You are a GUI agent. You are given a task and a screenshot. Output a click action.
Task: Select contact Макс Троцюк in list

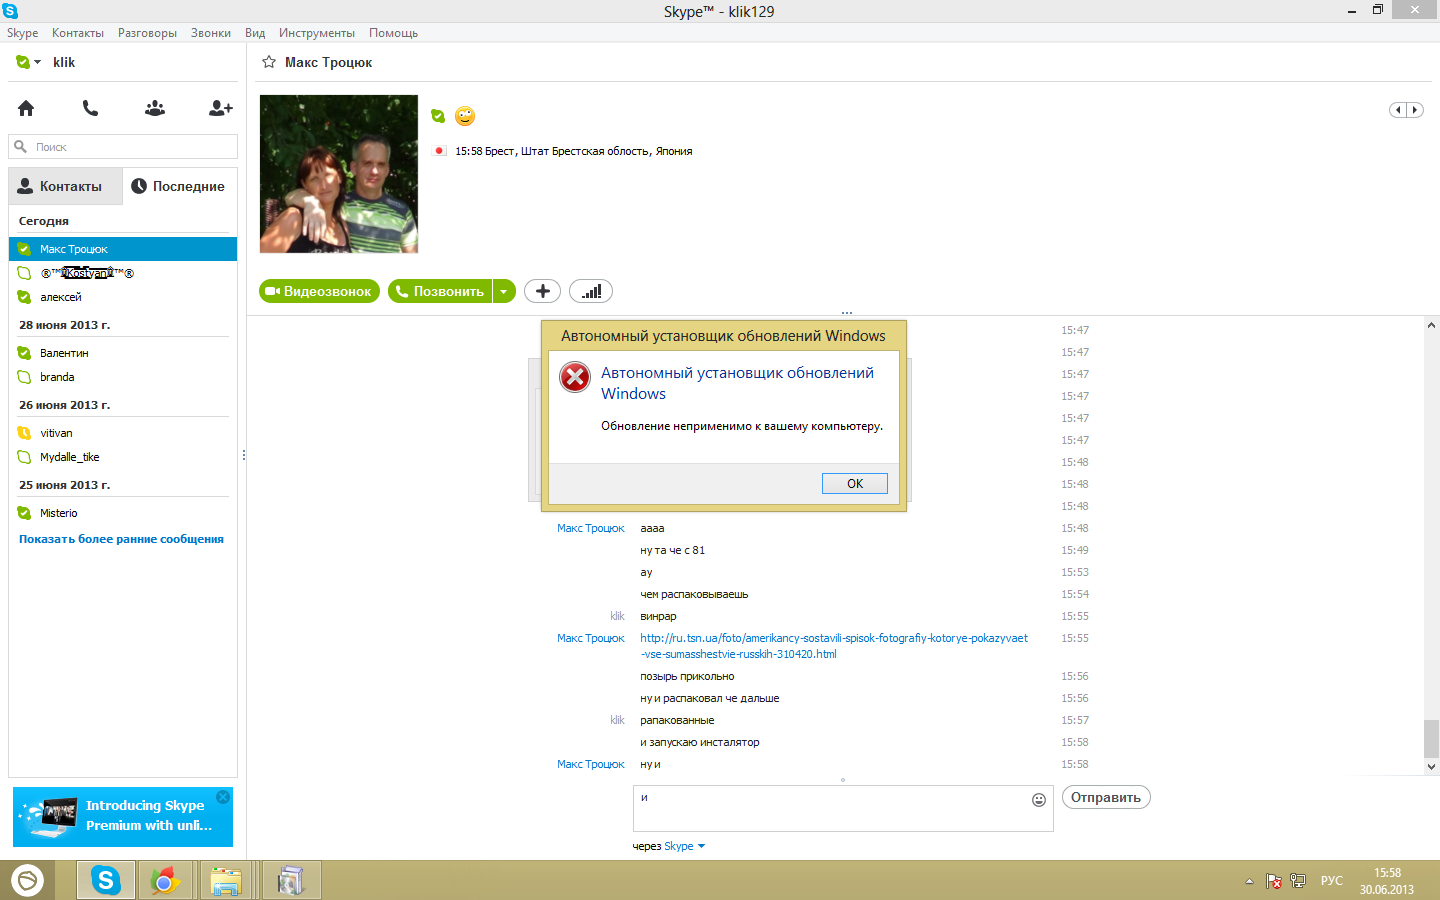point(123,249)
